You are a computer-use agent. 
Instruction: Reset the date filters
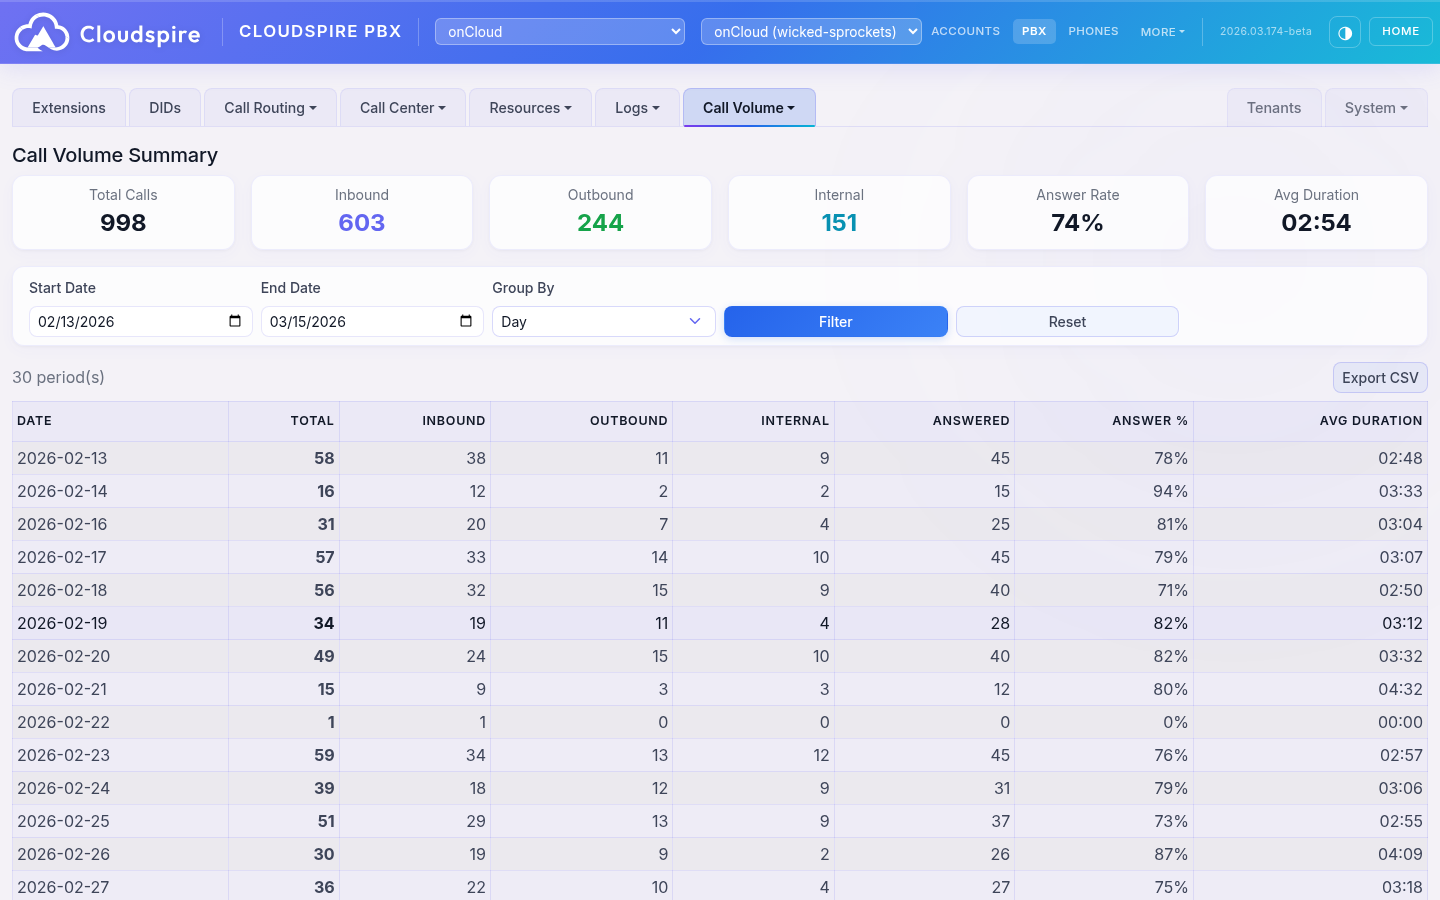click(x=1067, y=321)
